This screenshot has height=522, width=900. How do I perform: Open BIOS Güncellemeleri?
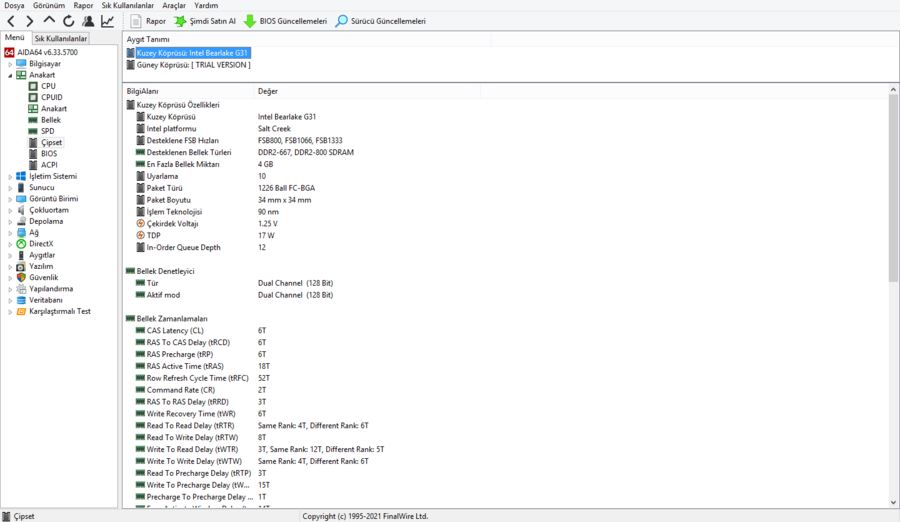[x=285, y=21]
